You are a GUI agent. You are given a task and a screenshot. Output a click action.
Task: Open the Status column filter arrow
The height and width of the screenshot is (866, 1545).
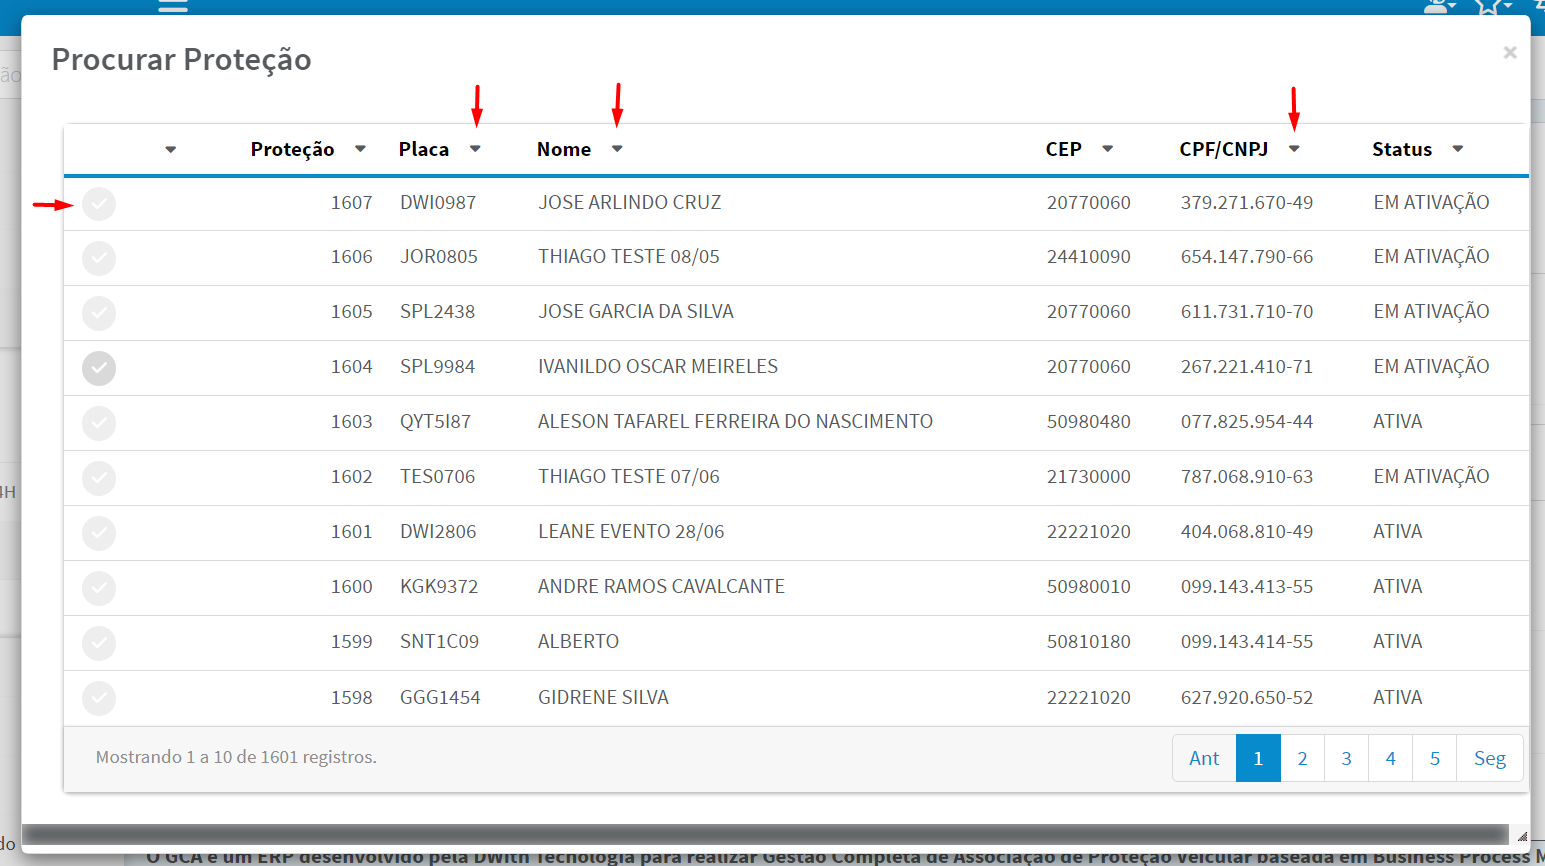point(1458,149)
